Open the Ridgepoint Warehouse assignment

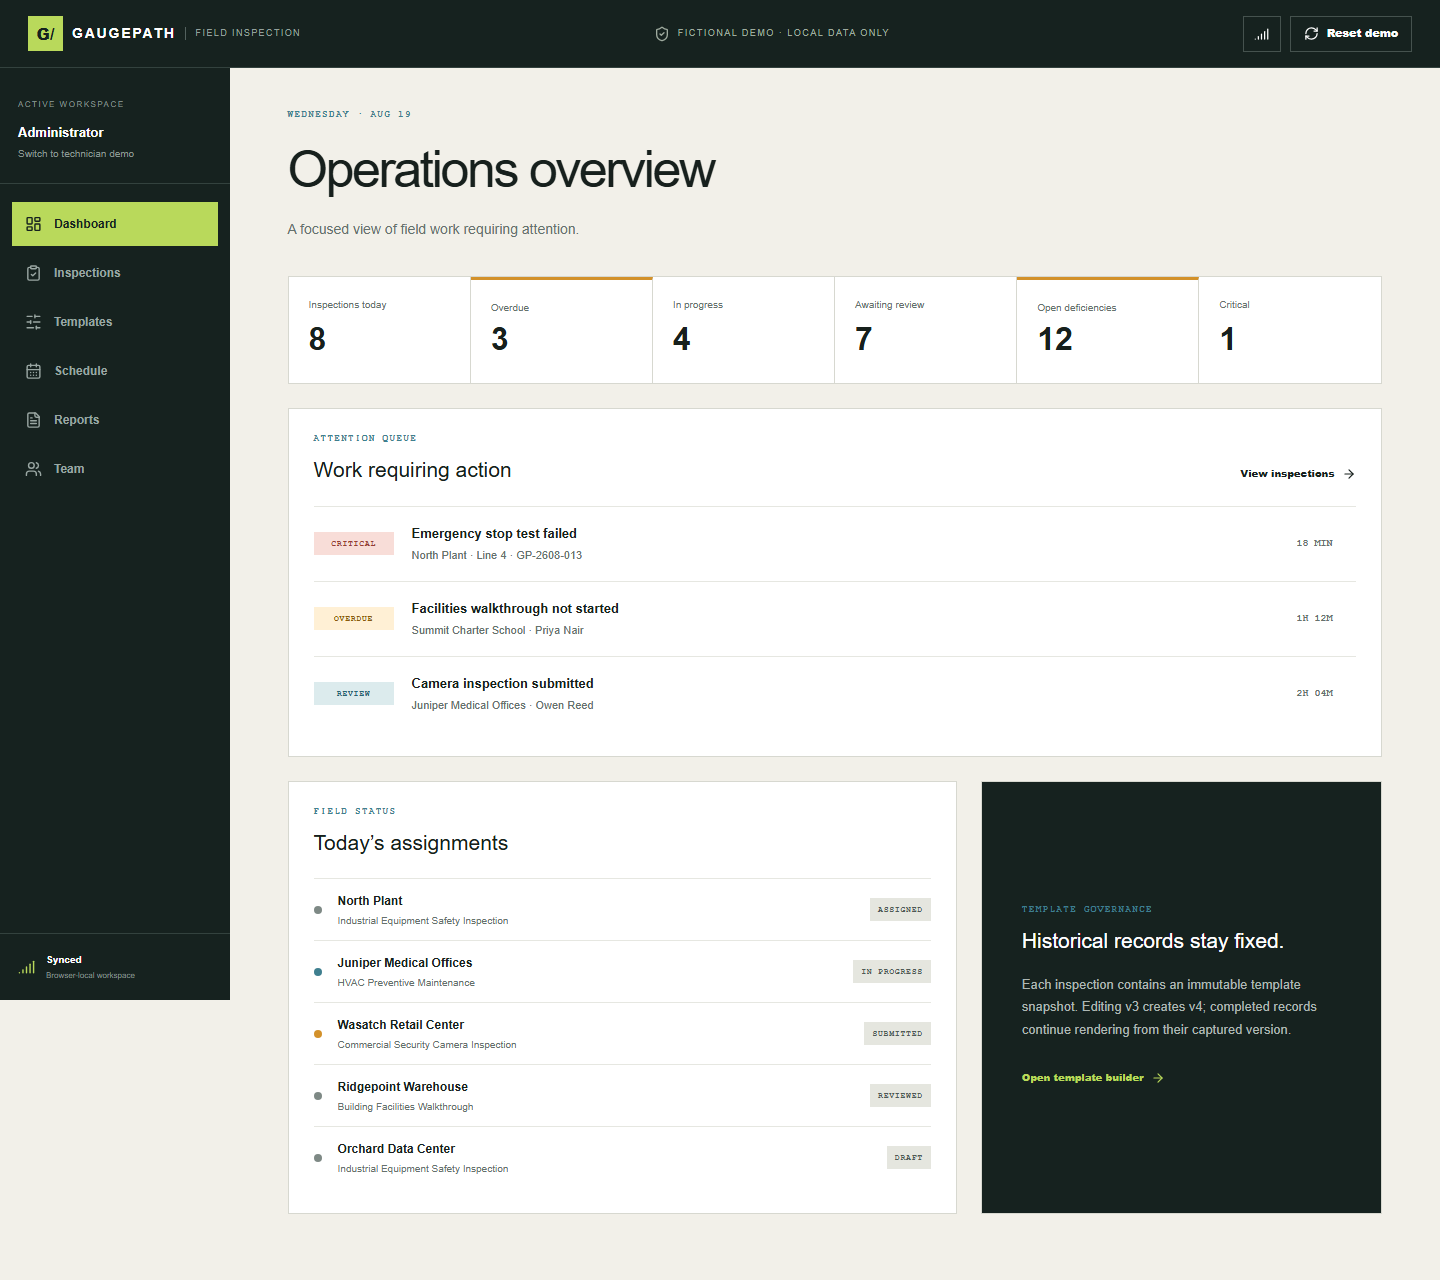(x=622, y=1096)
